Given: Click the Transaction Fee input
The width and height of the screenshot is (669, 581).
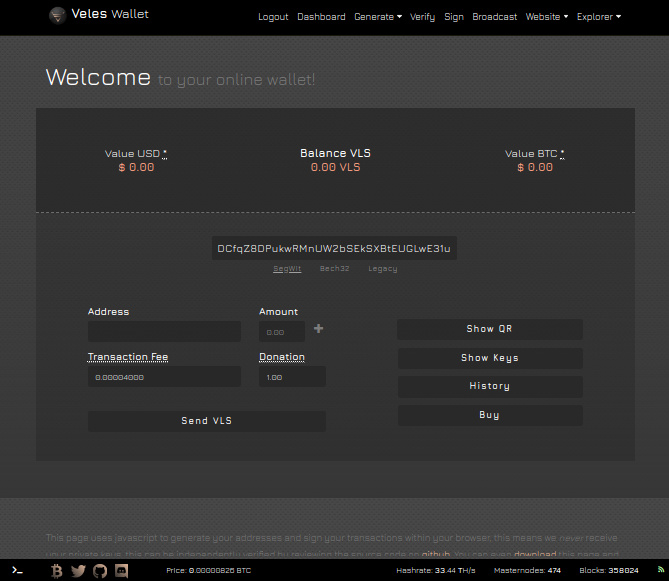Looking at the screenshot, I should (164, 377).
